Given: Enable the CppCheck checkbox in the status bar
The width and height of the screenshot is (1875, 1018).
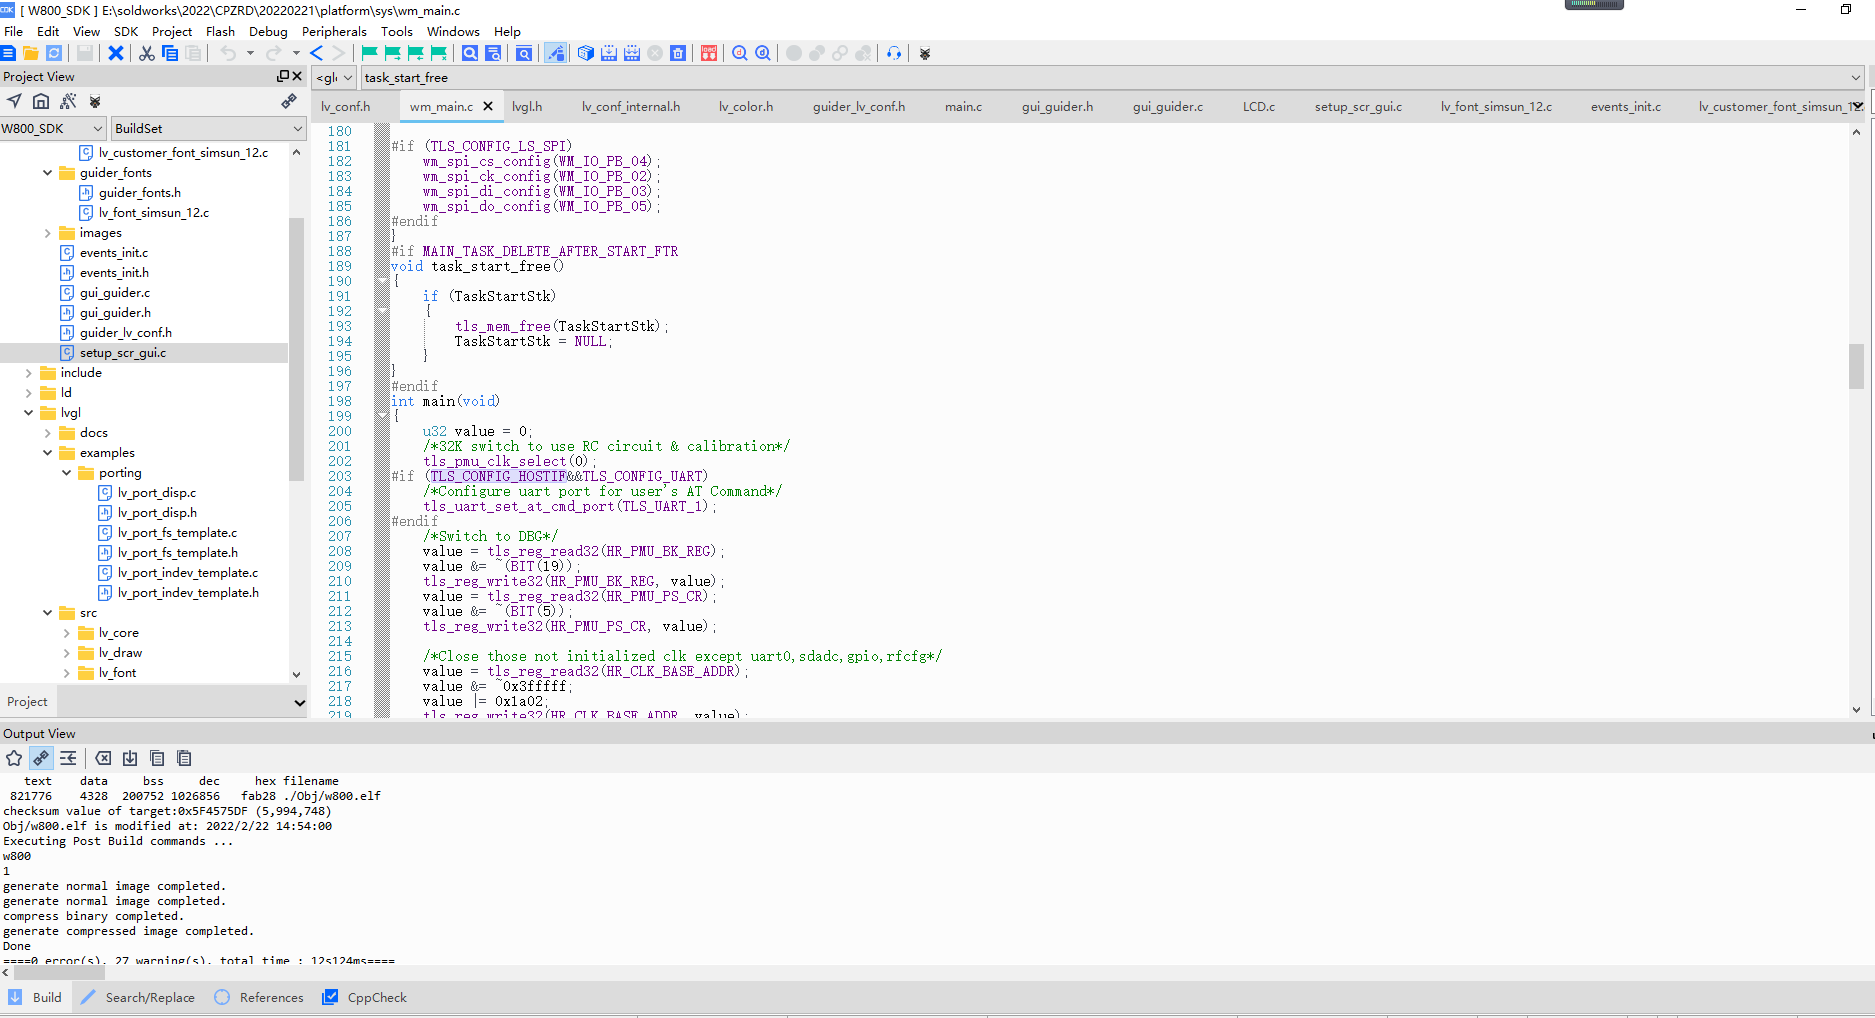Looking at the screenshot, I should (x=330, y=997).
